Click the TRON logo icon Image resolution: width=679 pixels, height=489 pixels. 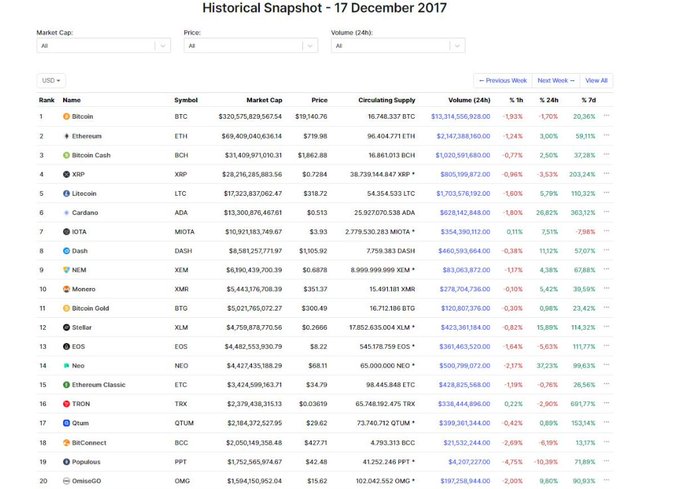click(66, 404)
